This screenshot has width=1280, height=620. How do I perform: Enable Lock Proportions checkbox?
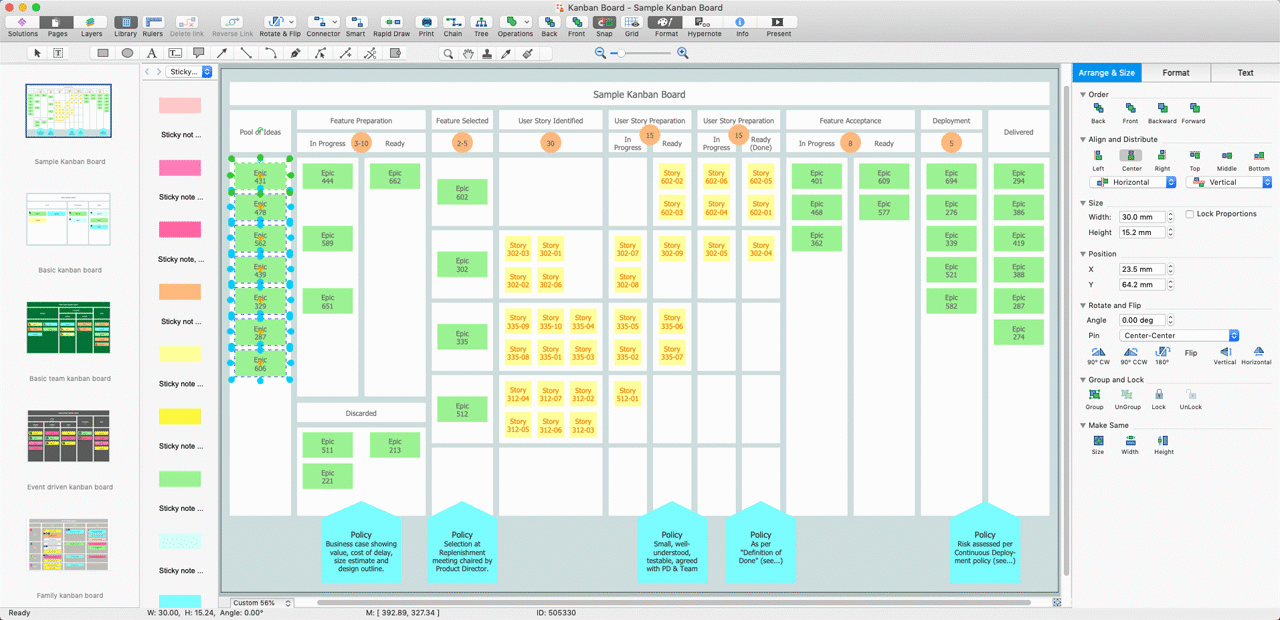tap(1189, 214)
